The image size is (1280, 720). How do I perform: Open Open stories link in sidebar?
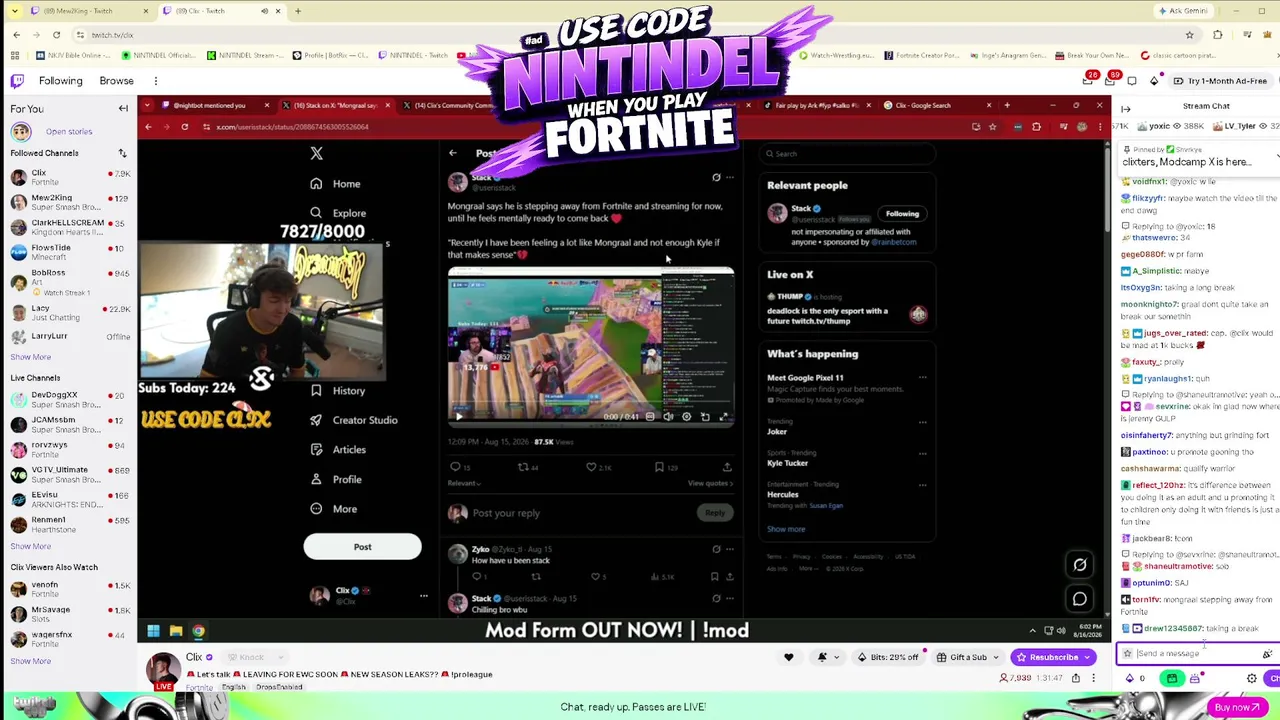[68, 132]
